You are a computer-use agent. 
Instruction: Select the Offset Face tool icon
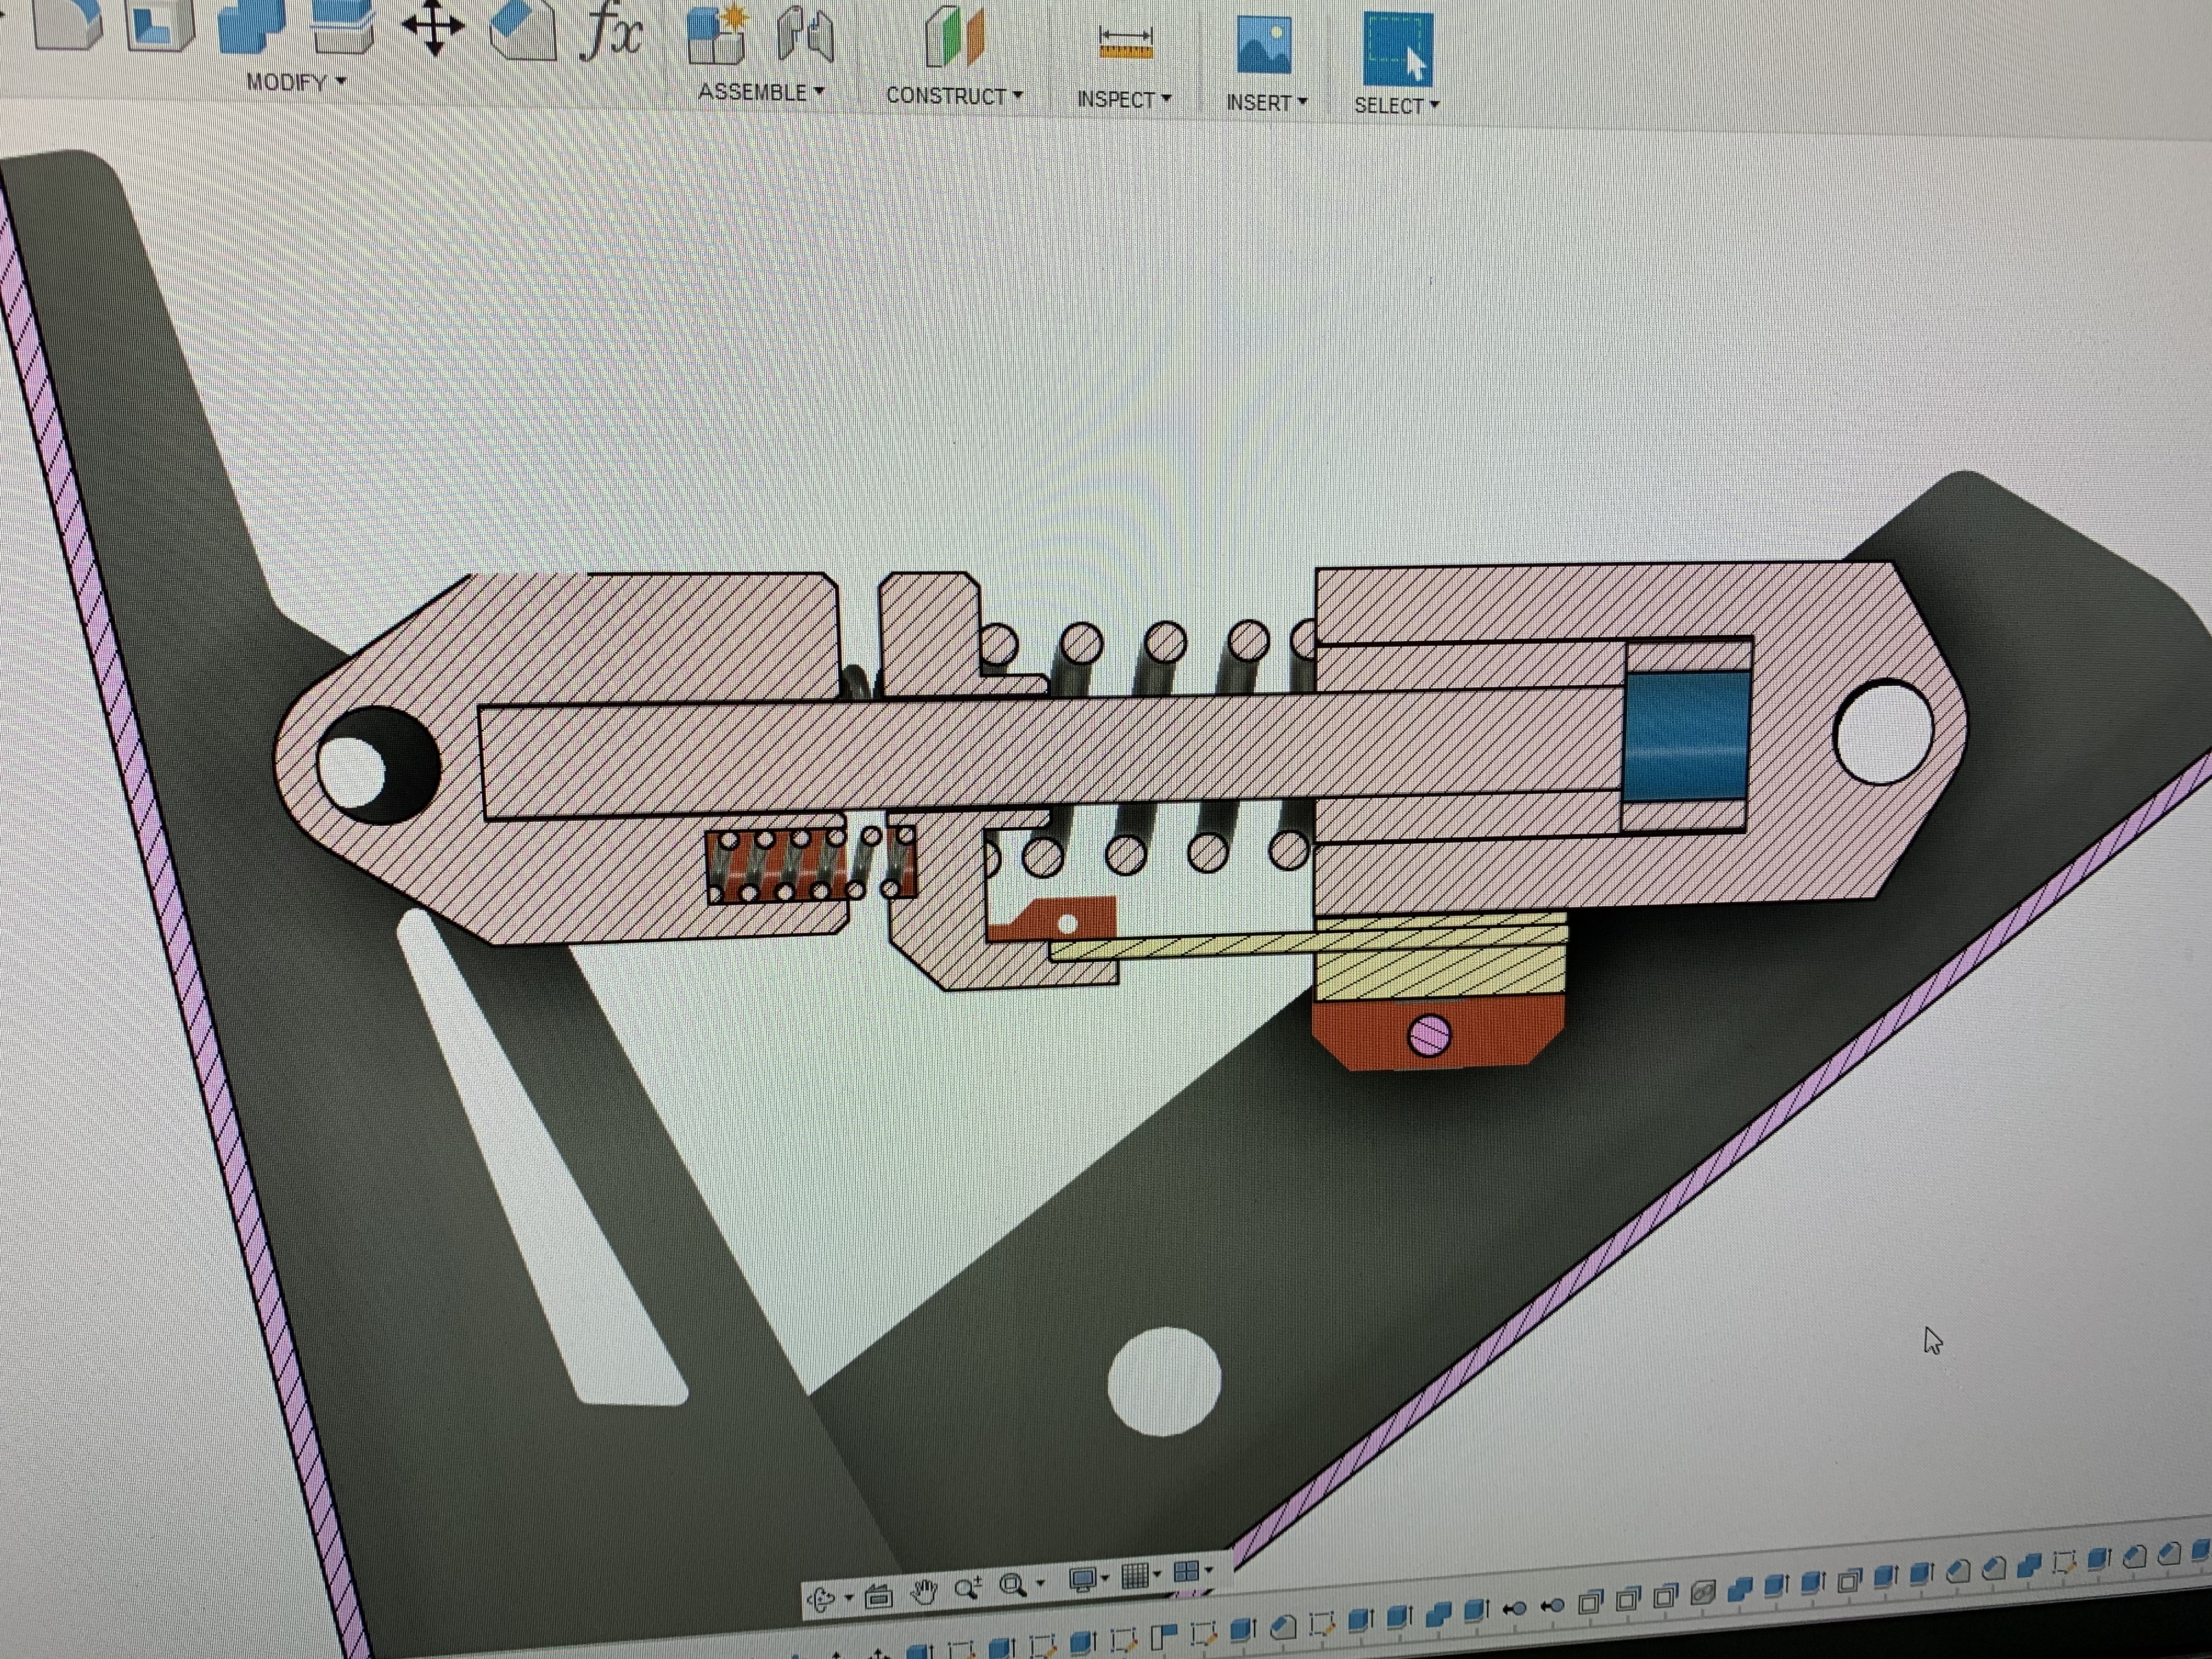[343, 27]
